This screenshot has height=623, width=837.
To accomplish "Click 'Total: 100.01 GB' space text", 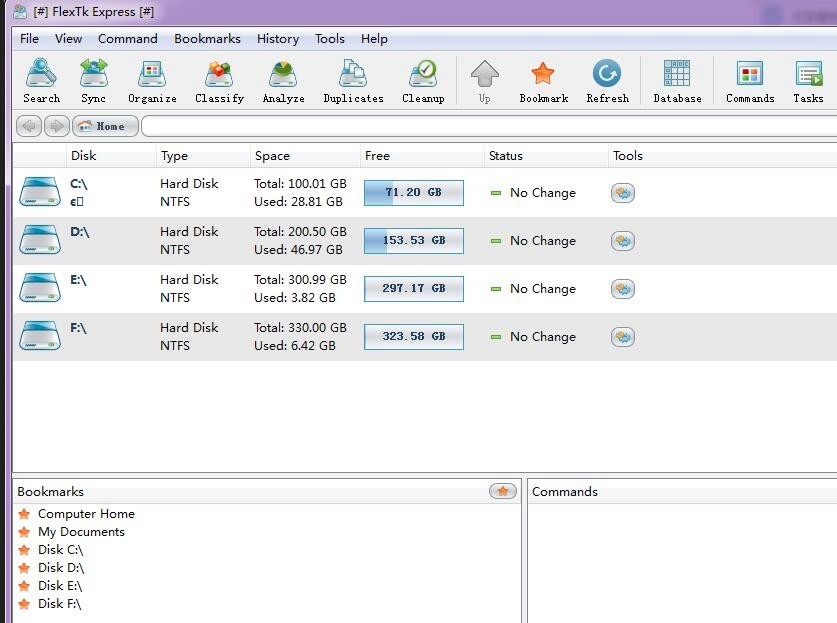I will [x=300, y=184].
